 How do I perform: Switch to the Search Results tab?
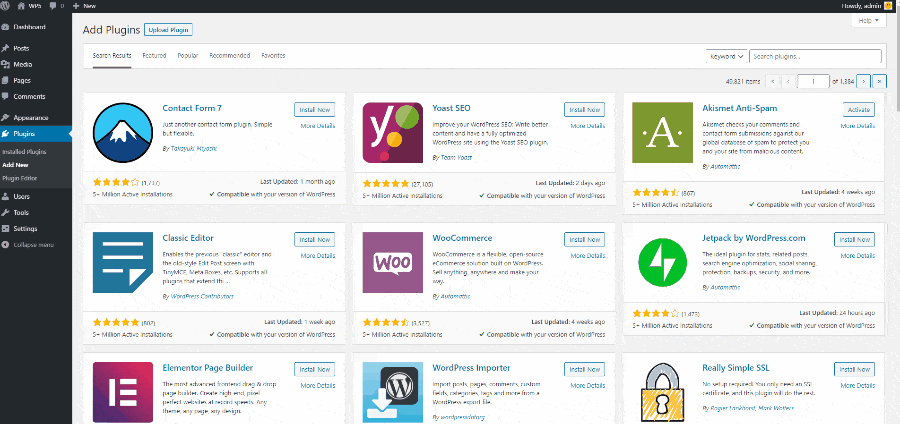112,56
